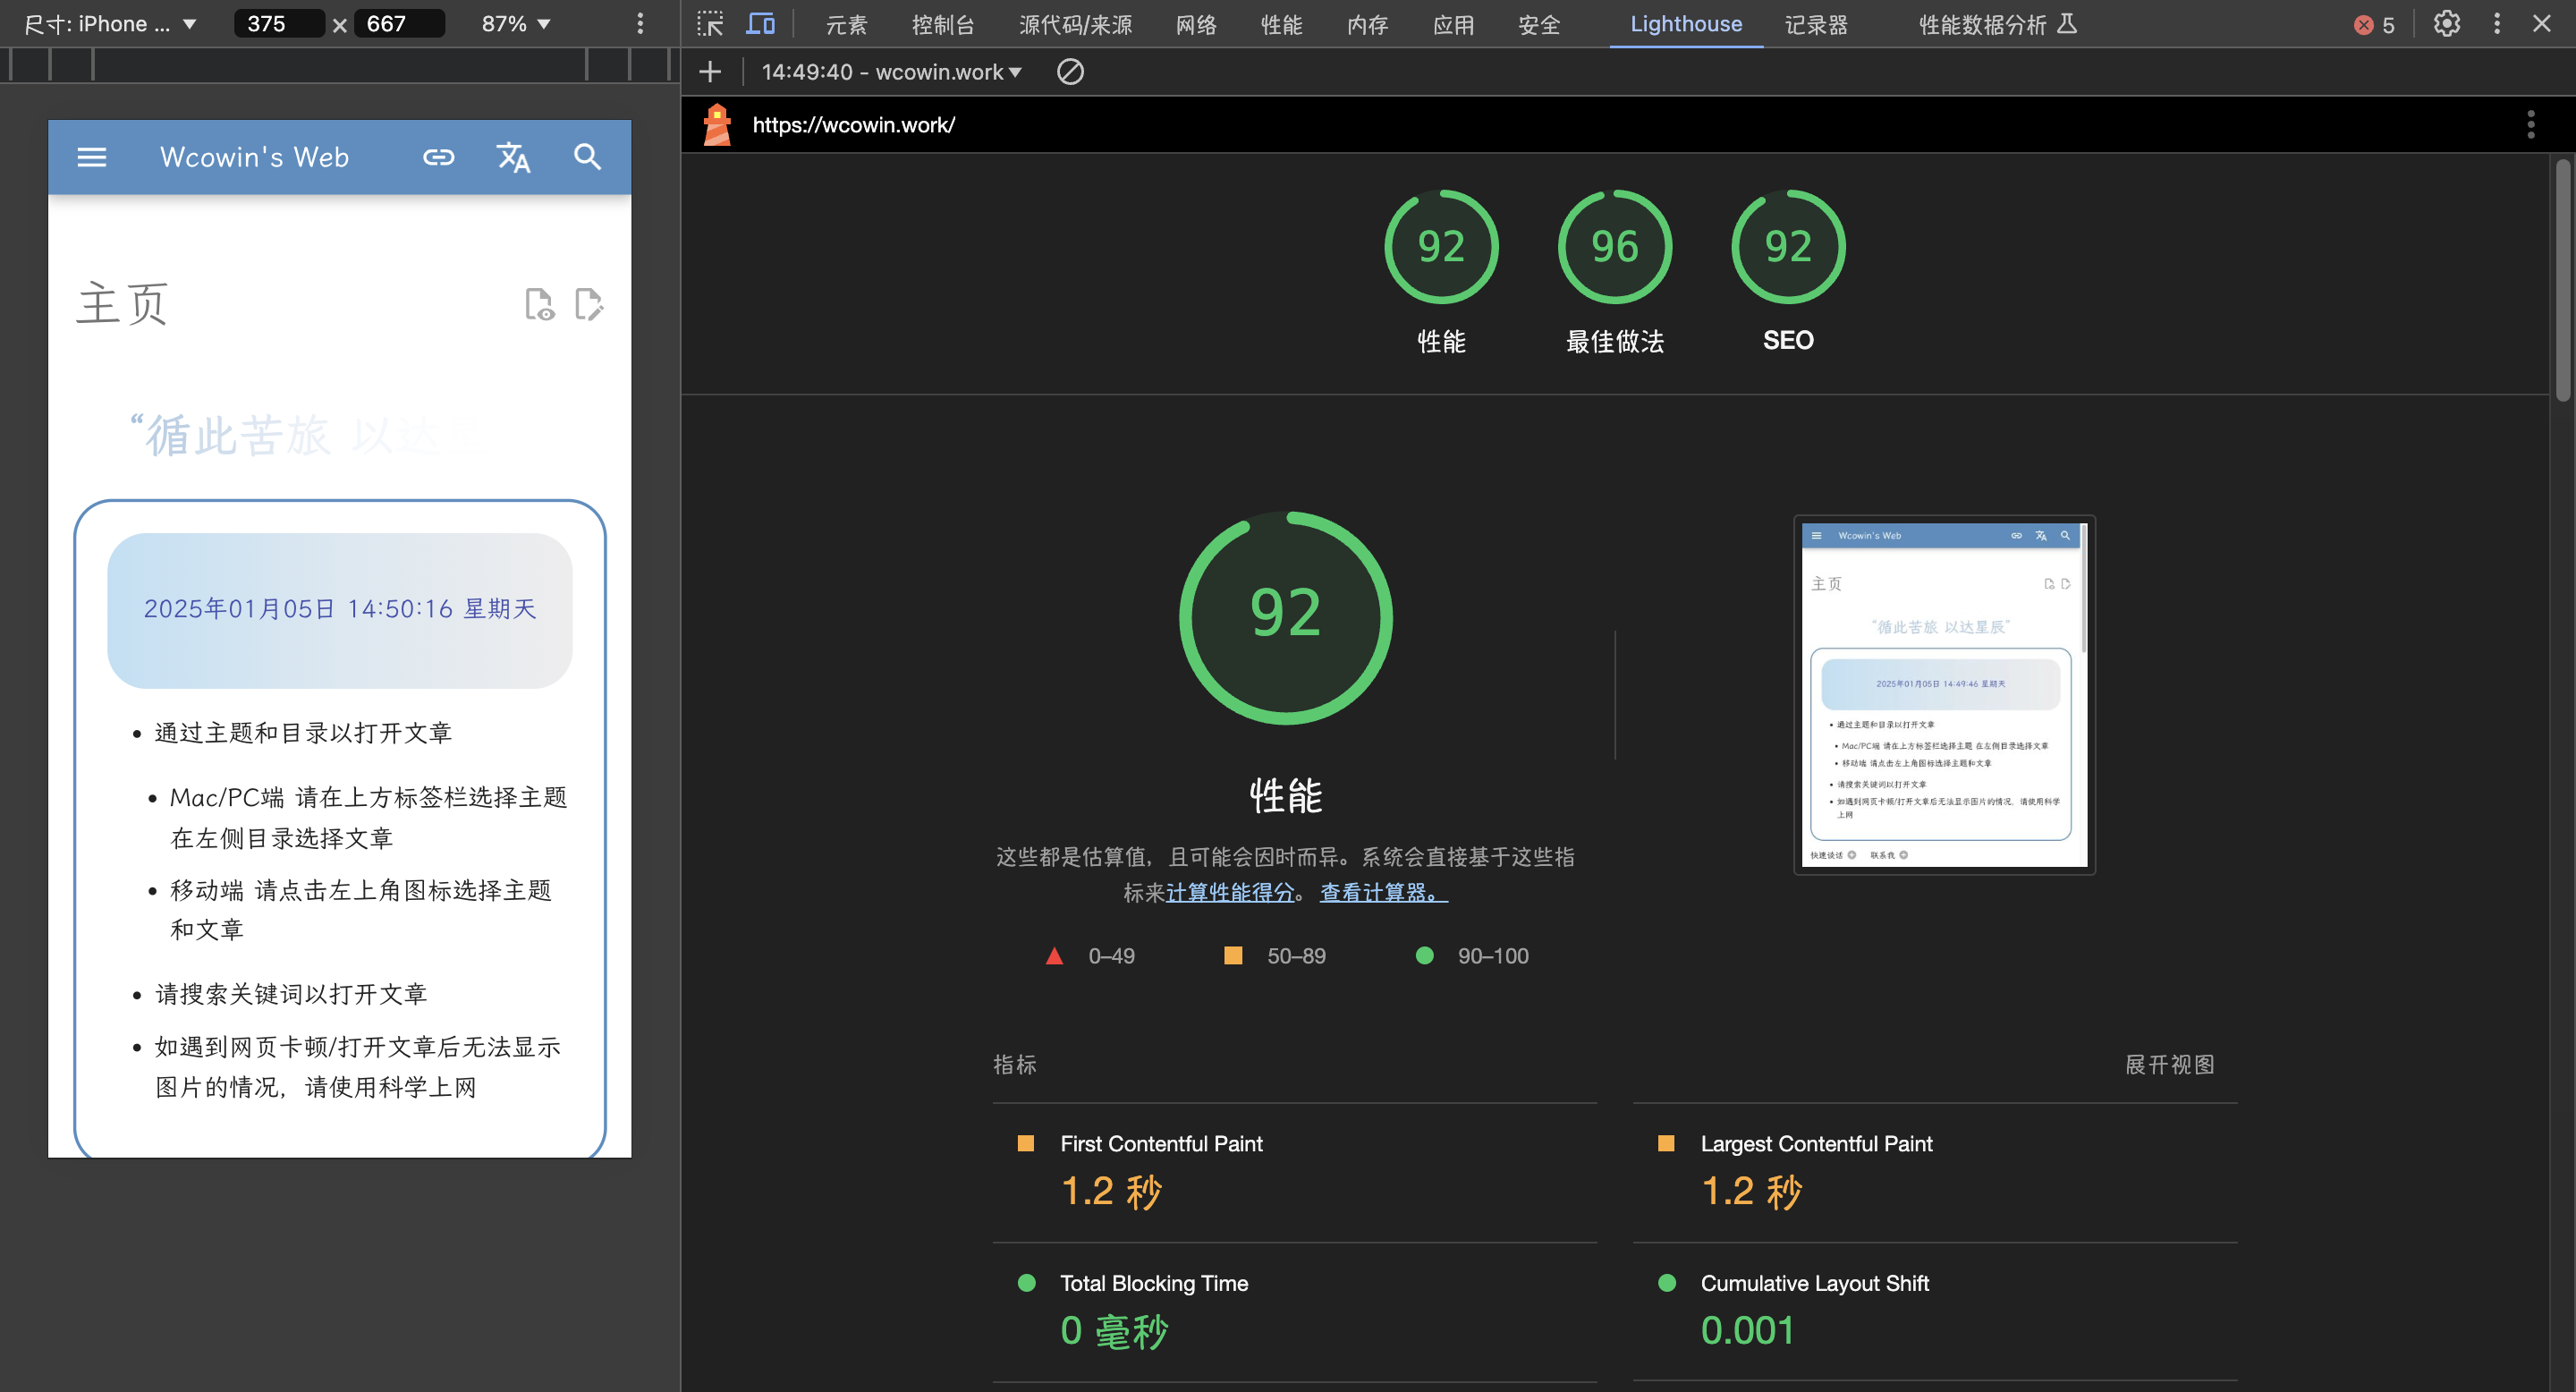Screen dimensions: 2576x1392
Task: Click the 90–100 green legend entry
Action: pos(1472,956)
